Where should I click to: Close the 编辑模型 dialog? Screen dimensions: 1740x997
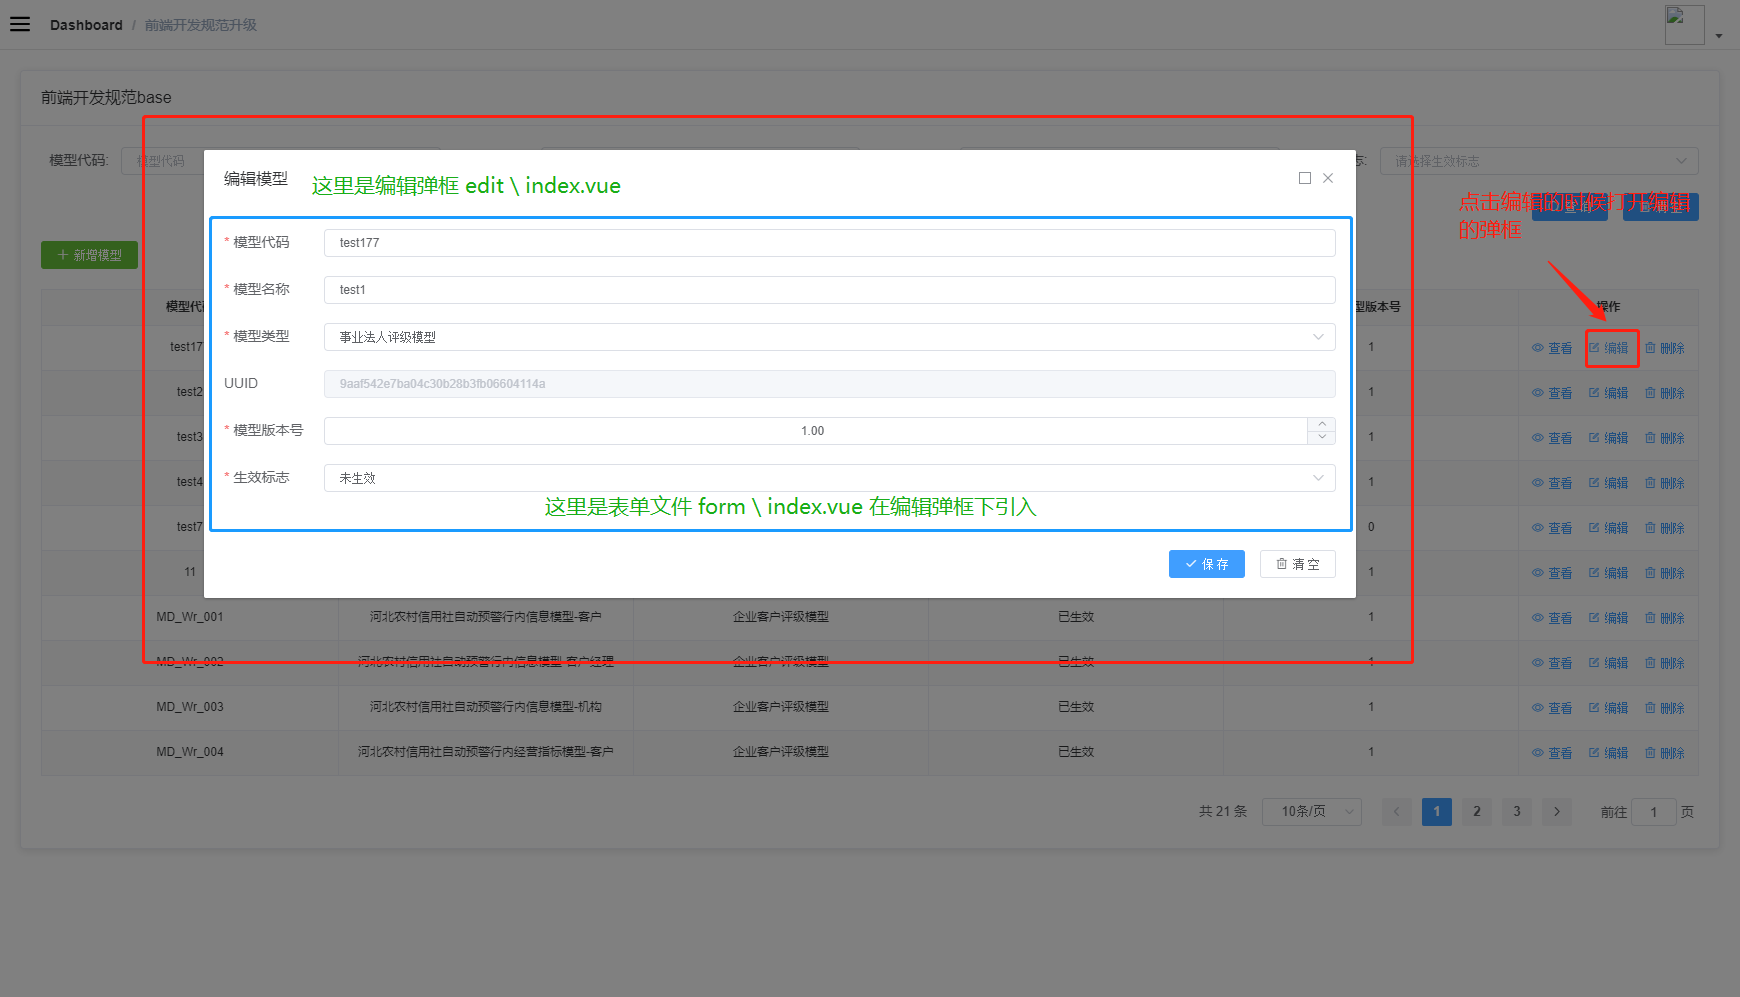(1328, 178)
